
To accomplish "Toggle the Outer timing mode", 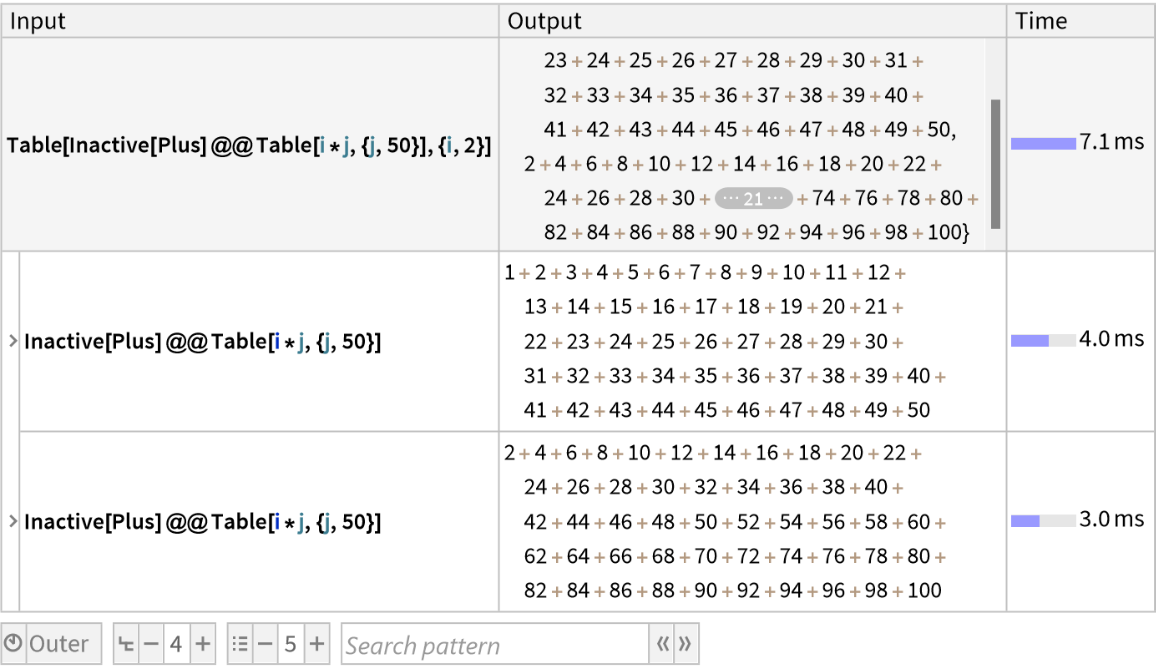I will pos(58,644).
